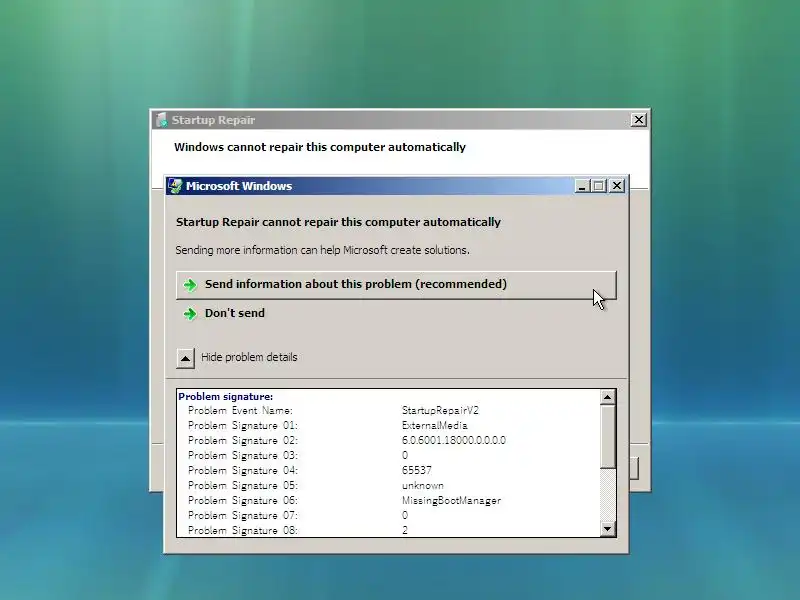This screenshot has height=600, width=800.
Task: Click green arrow beside Don't send
Action: (190, 314)
